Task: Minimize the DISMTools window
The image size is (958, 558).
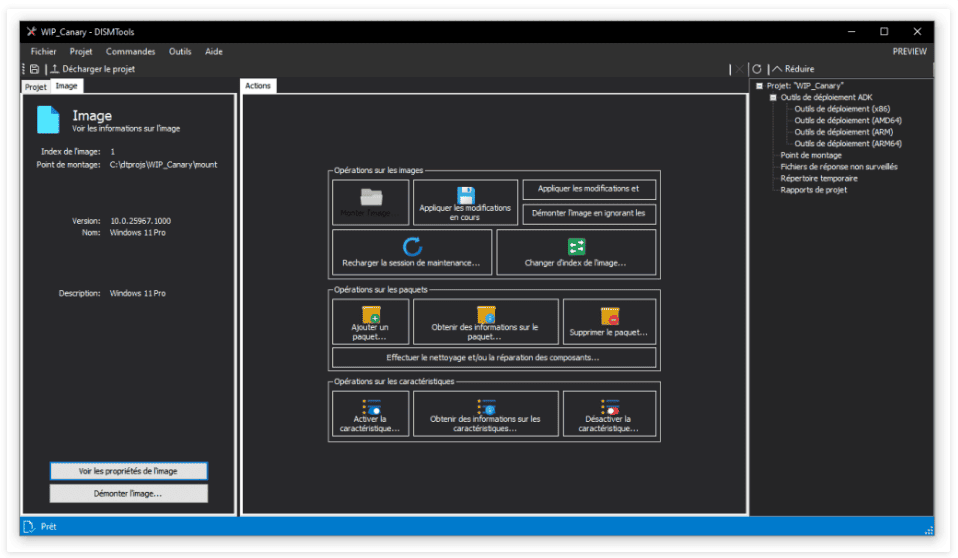Action: pos(851,31)
